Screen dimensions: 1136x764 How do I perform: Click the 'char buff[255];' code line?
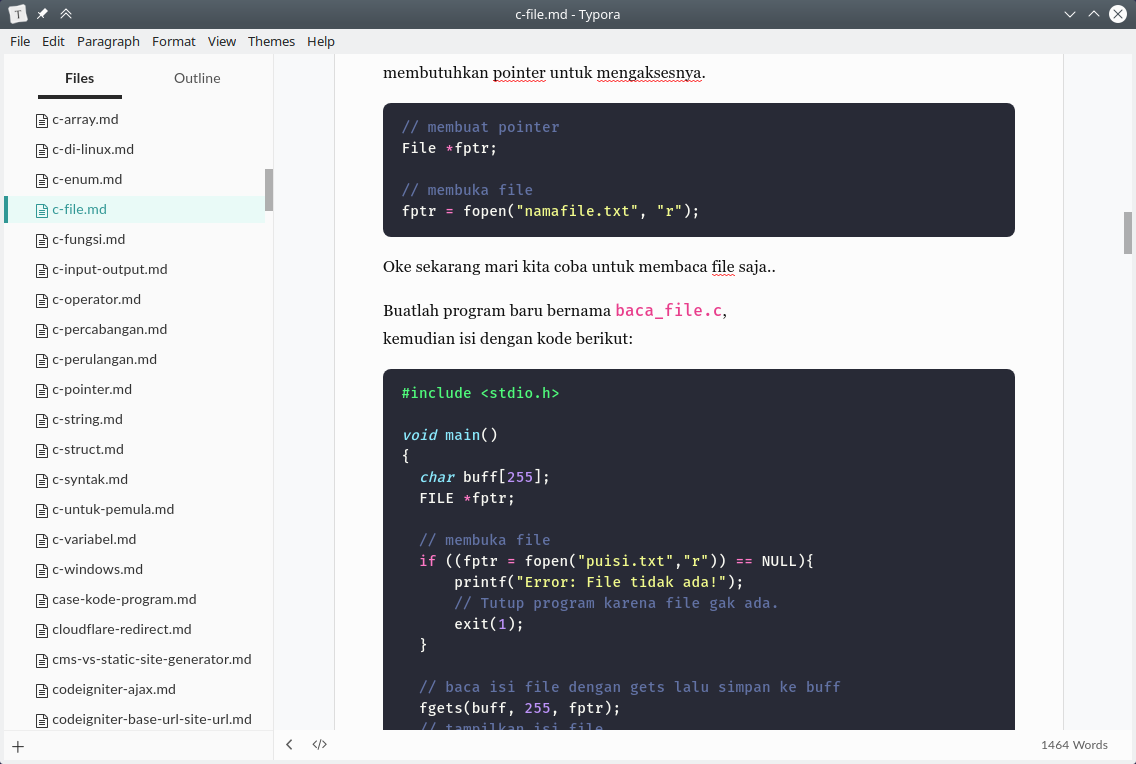[x=485, y=477]
